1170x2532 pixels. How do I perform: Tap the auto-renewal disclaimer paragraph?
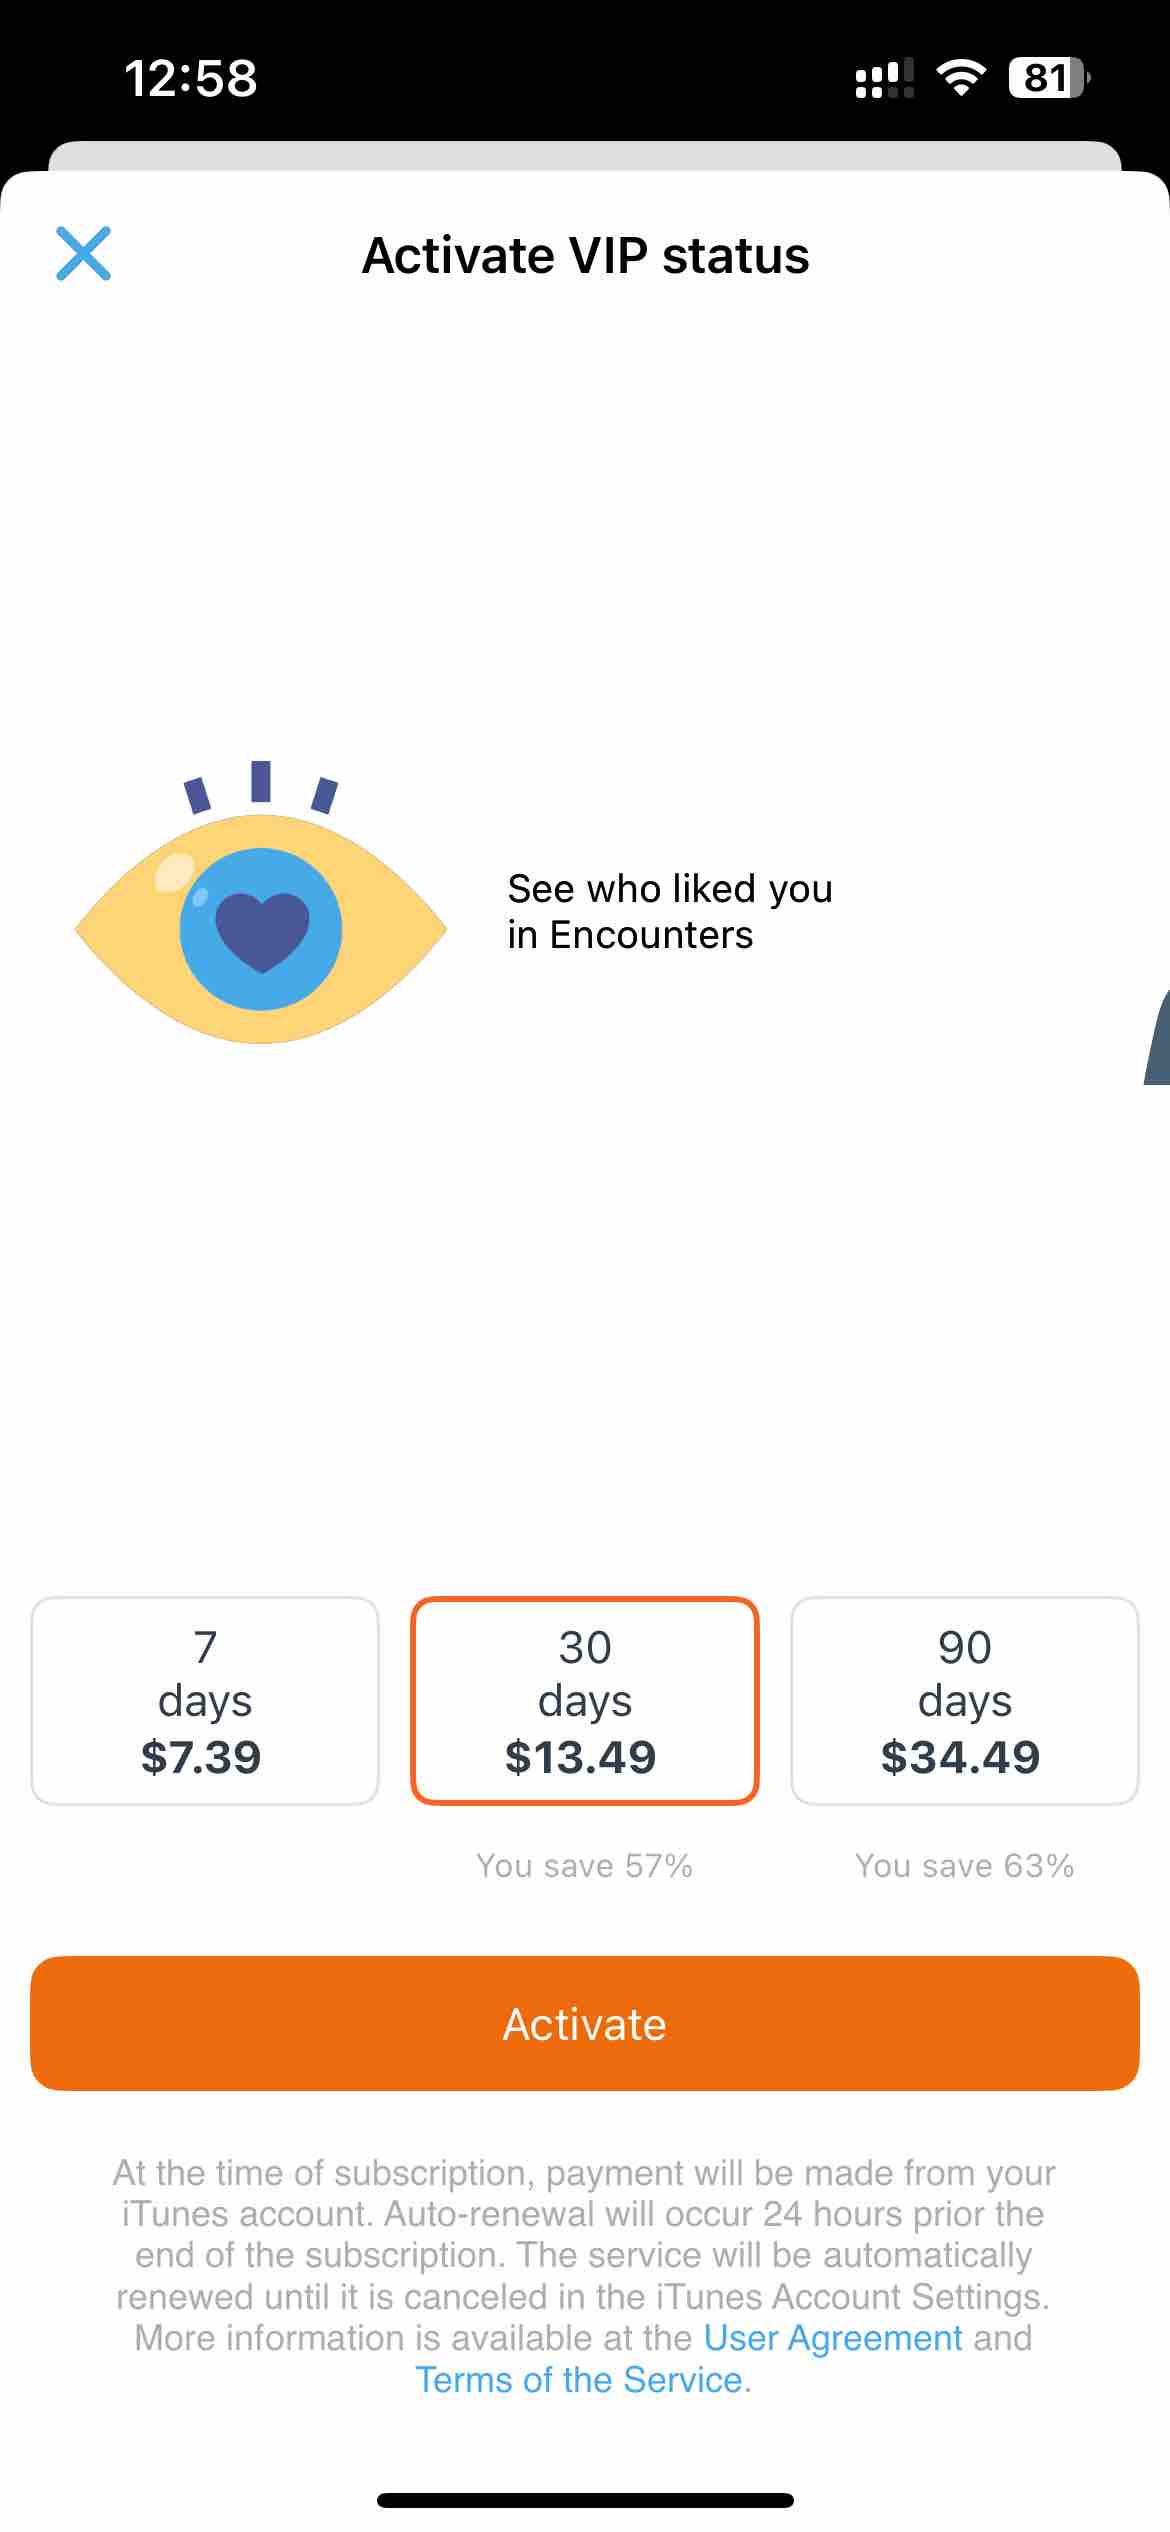pos(585,2276)
